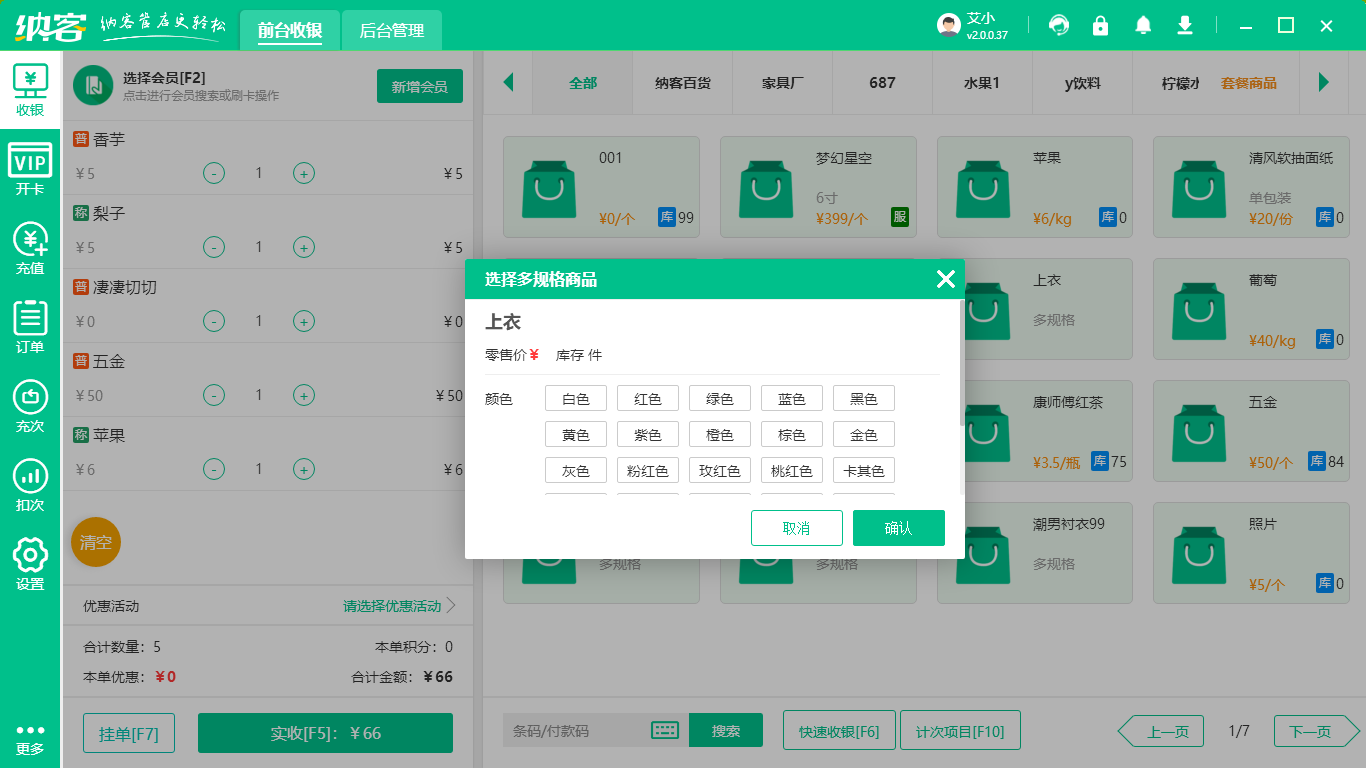Switch to the 后台管理 tab

(x=392, y=31)
